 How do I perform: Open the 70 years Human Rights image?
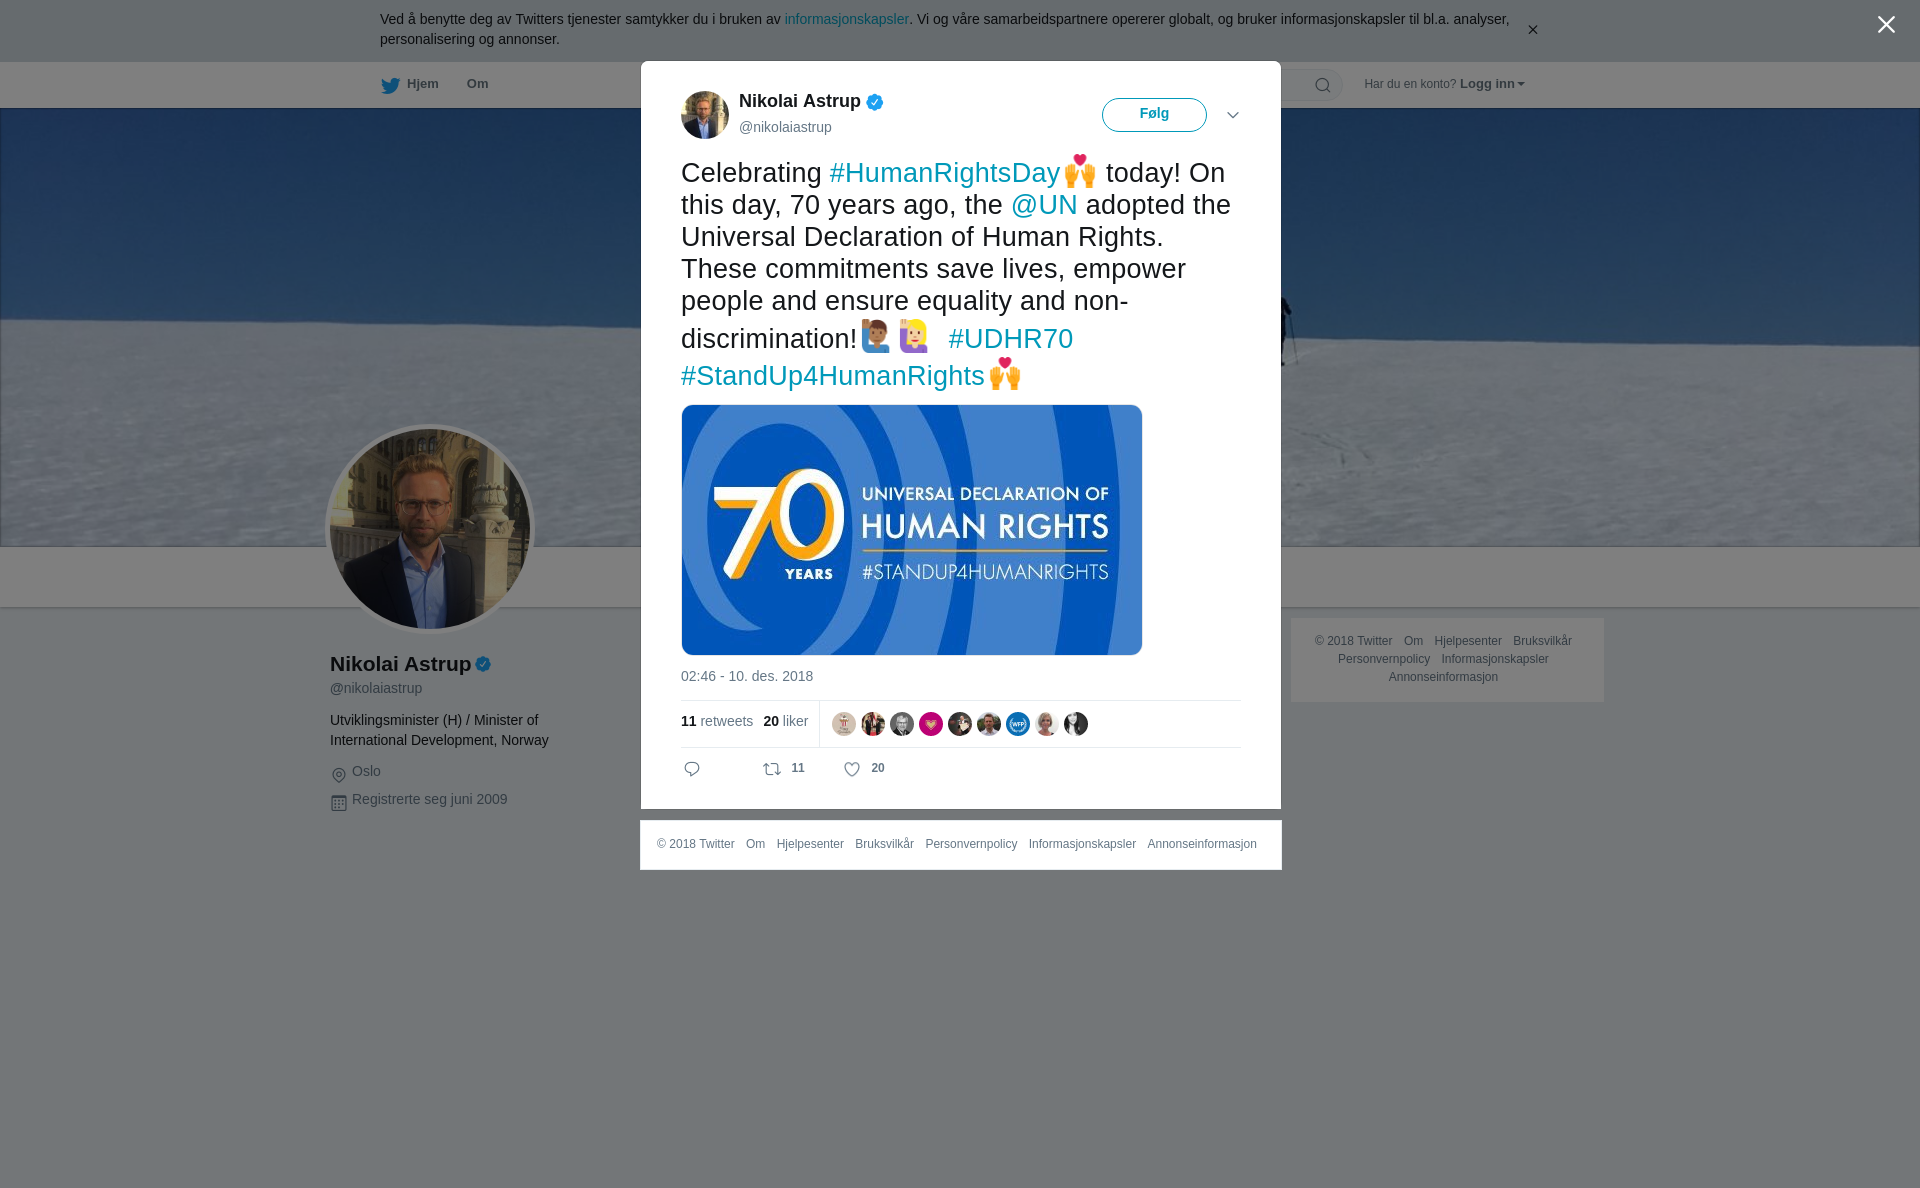pyautogui.click(x=912, y=530)
